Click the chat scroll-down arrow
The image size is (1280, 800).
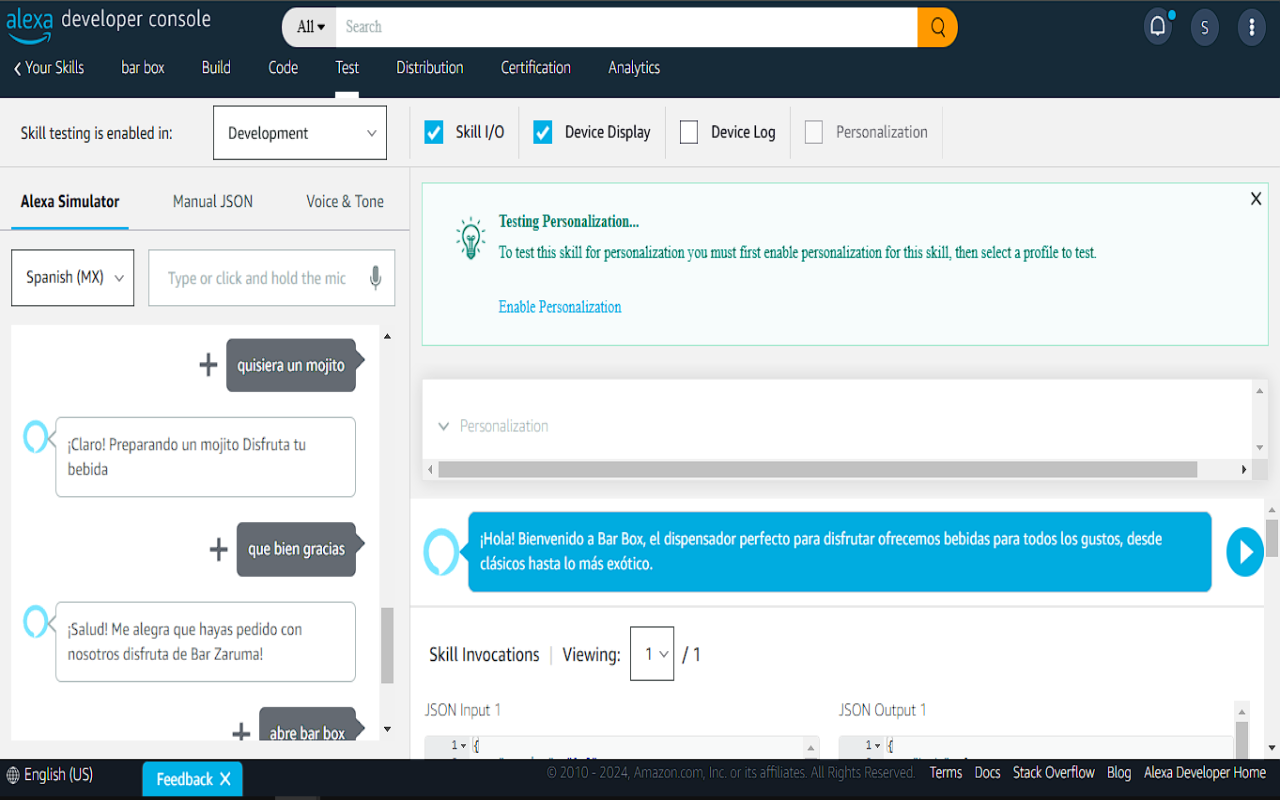[x=387, y=729]
